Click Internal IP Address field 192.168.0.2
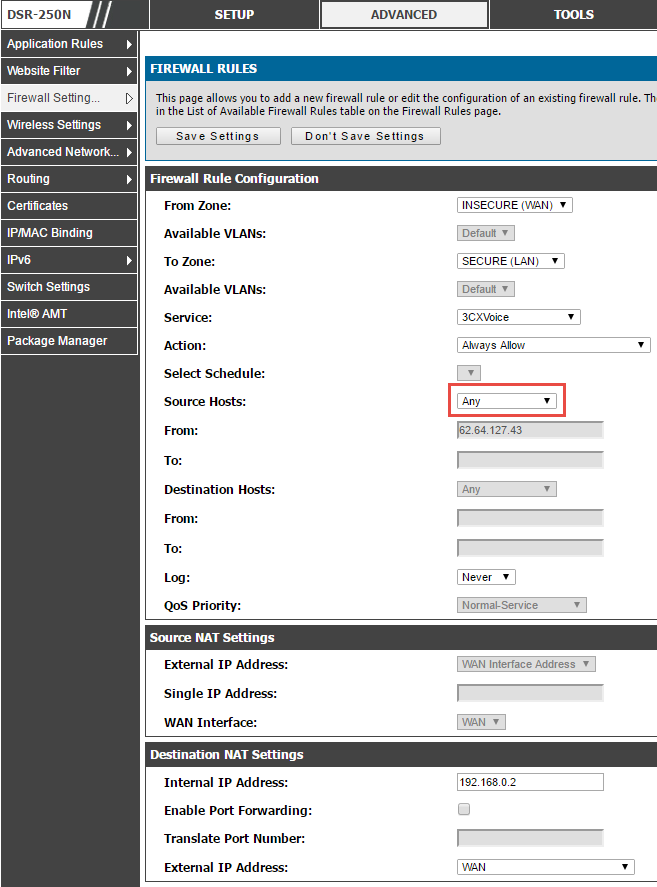The width and height of the screenshot is (657, 887). 530,782
